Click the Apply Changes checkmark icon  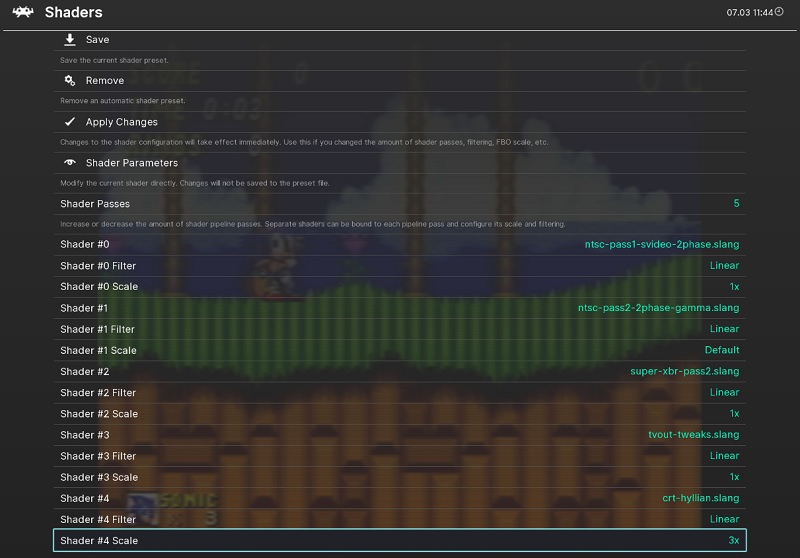pos(70,122)
